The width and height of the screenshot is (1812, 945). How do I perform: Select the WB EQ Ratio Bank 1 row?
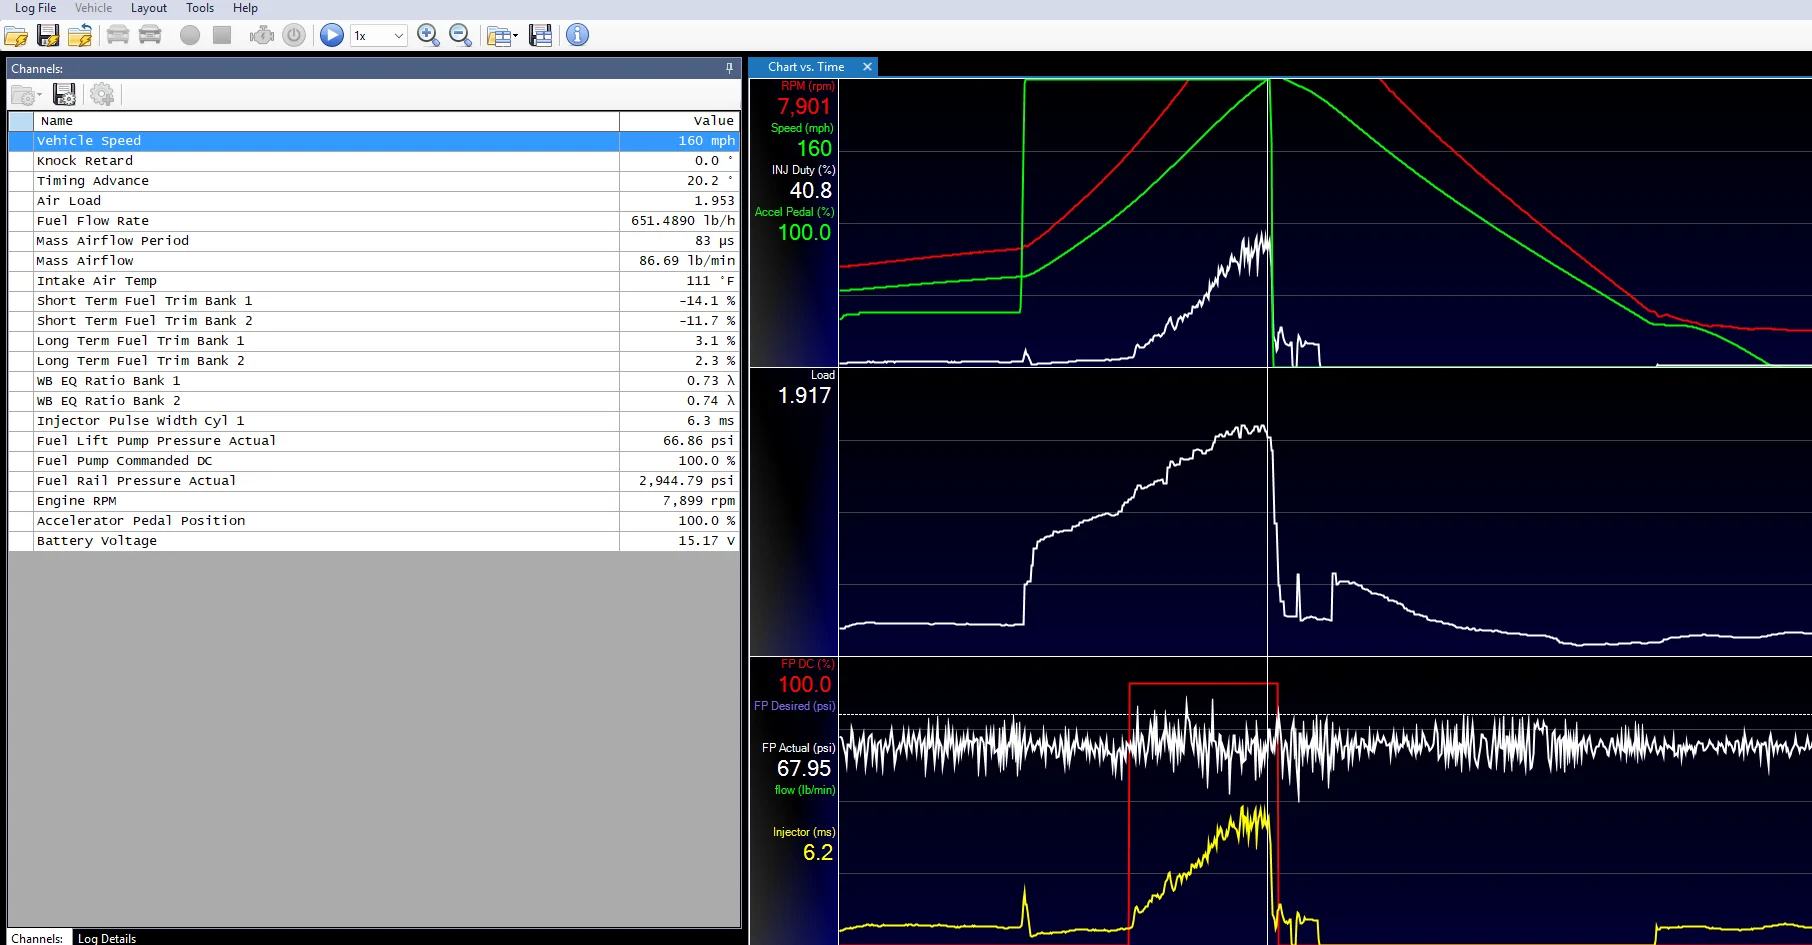pos(374,381)
